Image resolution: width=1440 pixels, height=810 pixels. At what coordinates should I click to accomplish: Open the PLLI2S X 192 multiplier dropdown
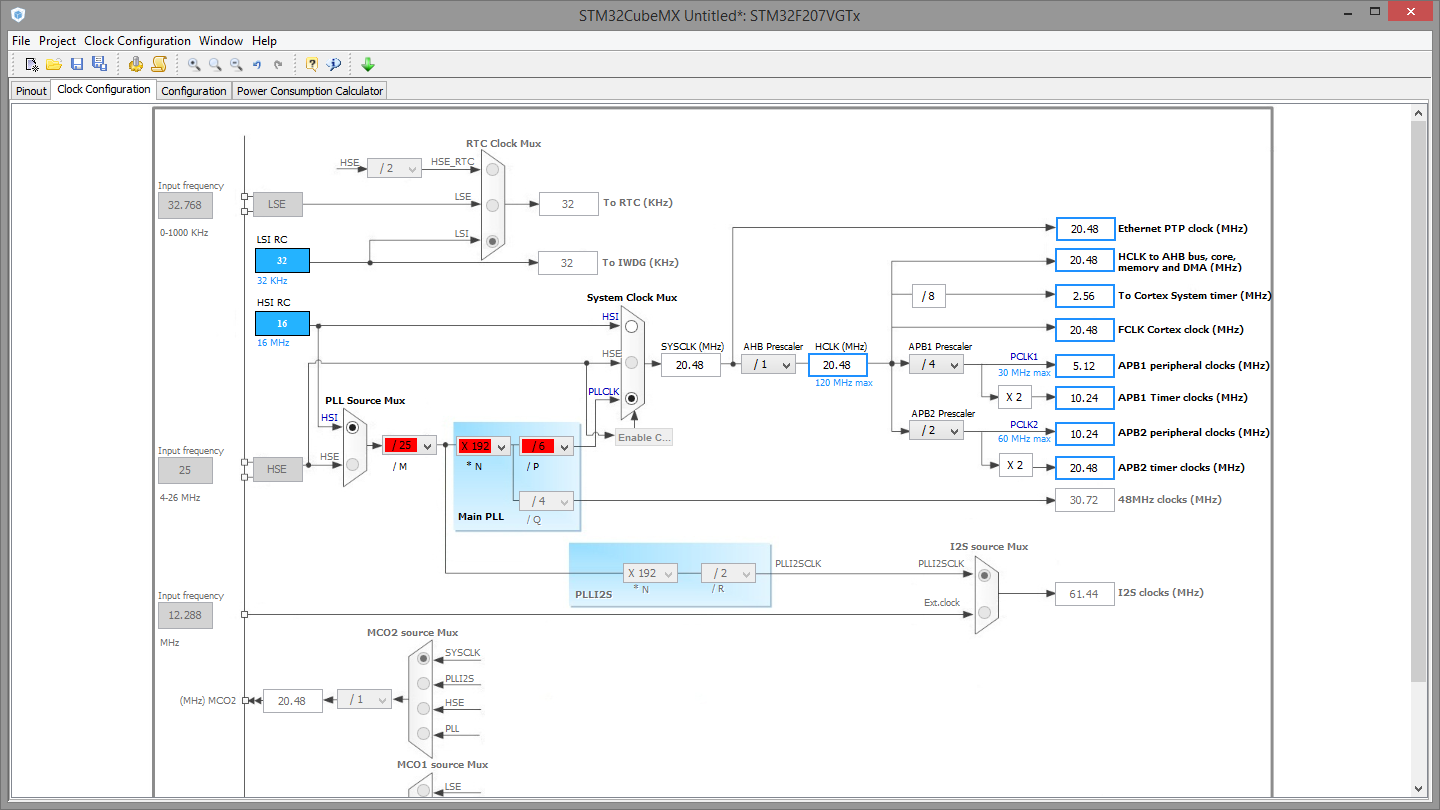tap(650, 573)
